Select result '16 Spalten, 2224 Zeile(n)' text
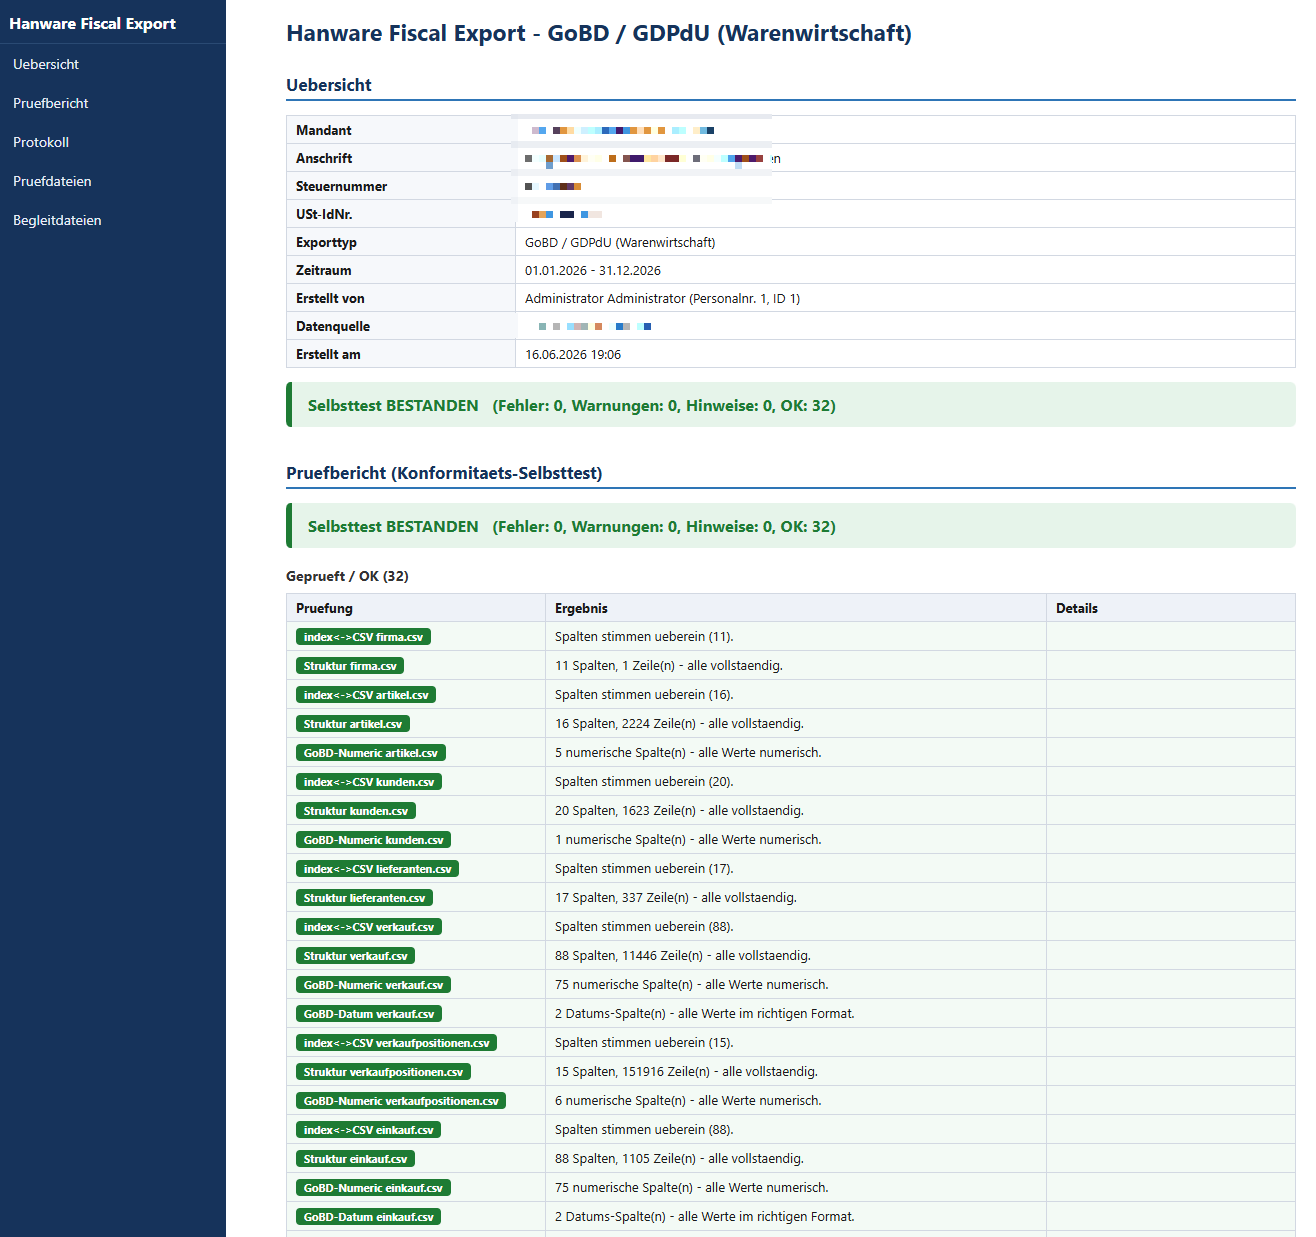Screen dimensions: 1316x1237 pos(679,724)
